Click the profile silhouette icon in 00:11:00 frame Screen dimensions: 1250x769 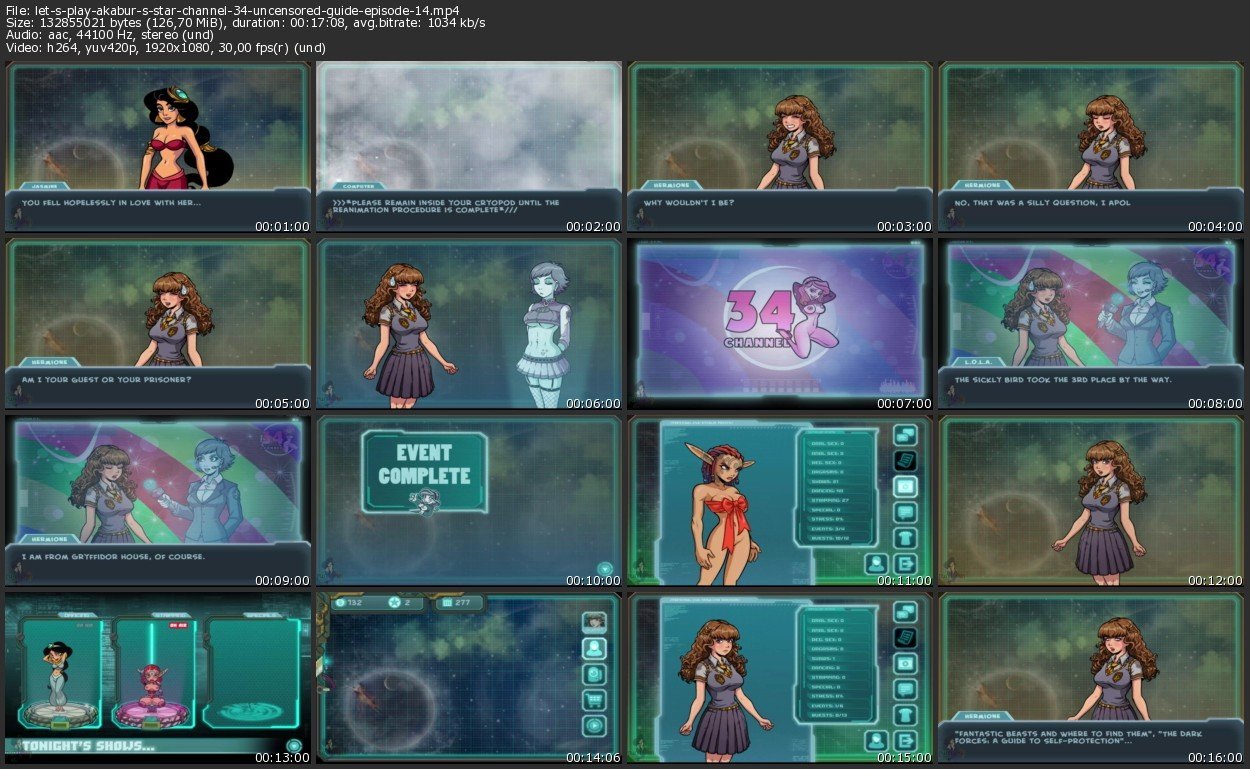pyautogui.click(x=877, y=564)
